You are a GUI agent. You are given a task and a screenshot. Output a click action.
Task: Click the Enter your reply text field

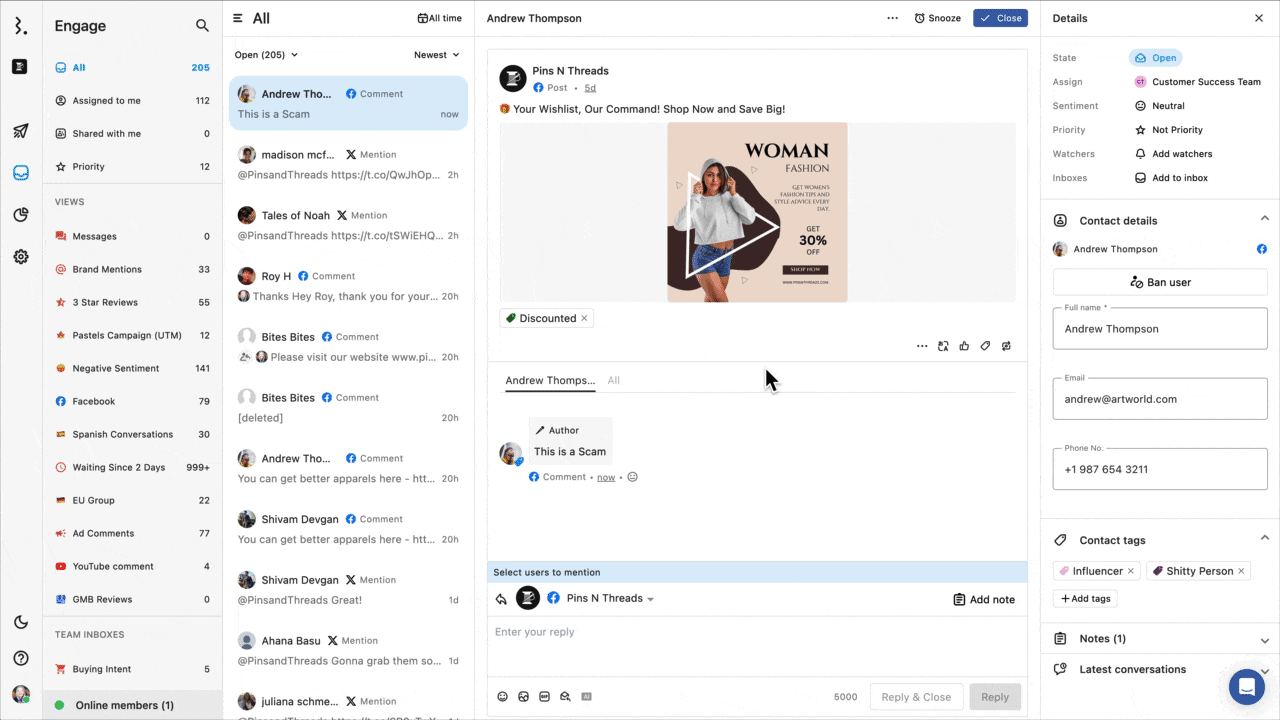[757, 632]
